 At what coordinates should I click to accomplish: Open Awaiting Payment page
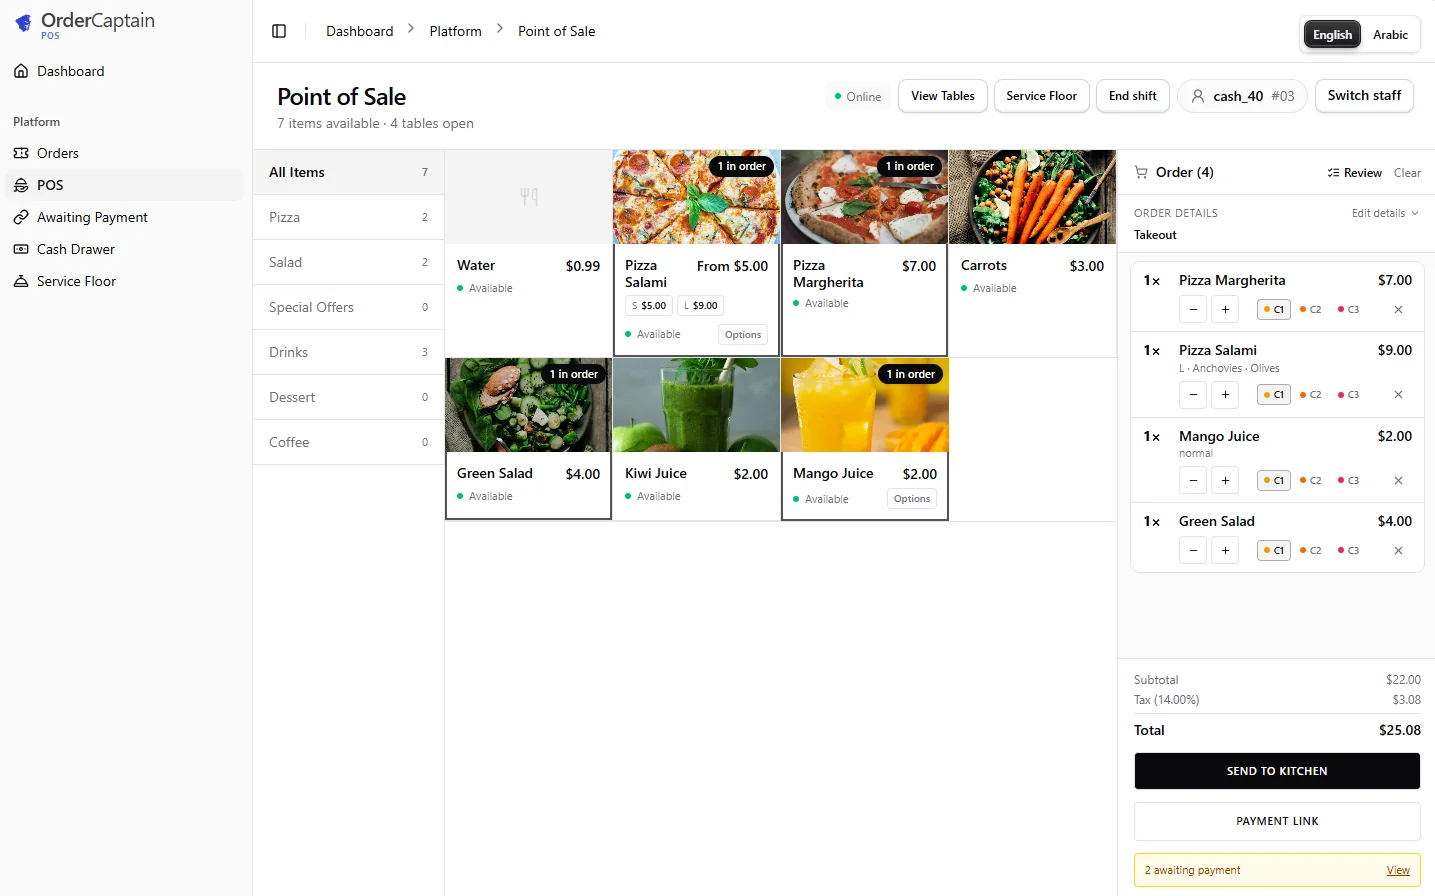tap(122, 217)
